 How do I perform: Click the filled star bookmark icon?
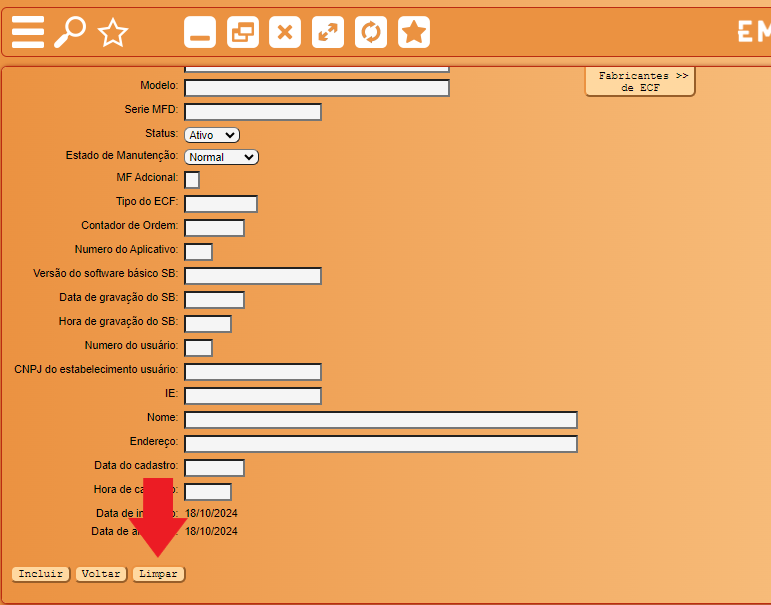point(414,32)
